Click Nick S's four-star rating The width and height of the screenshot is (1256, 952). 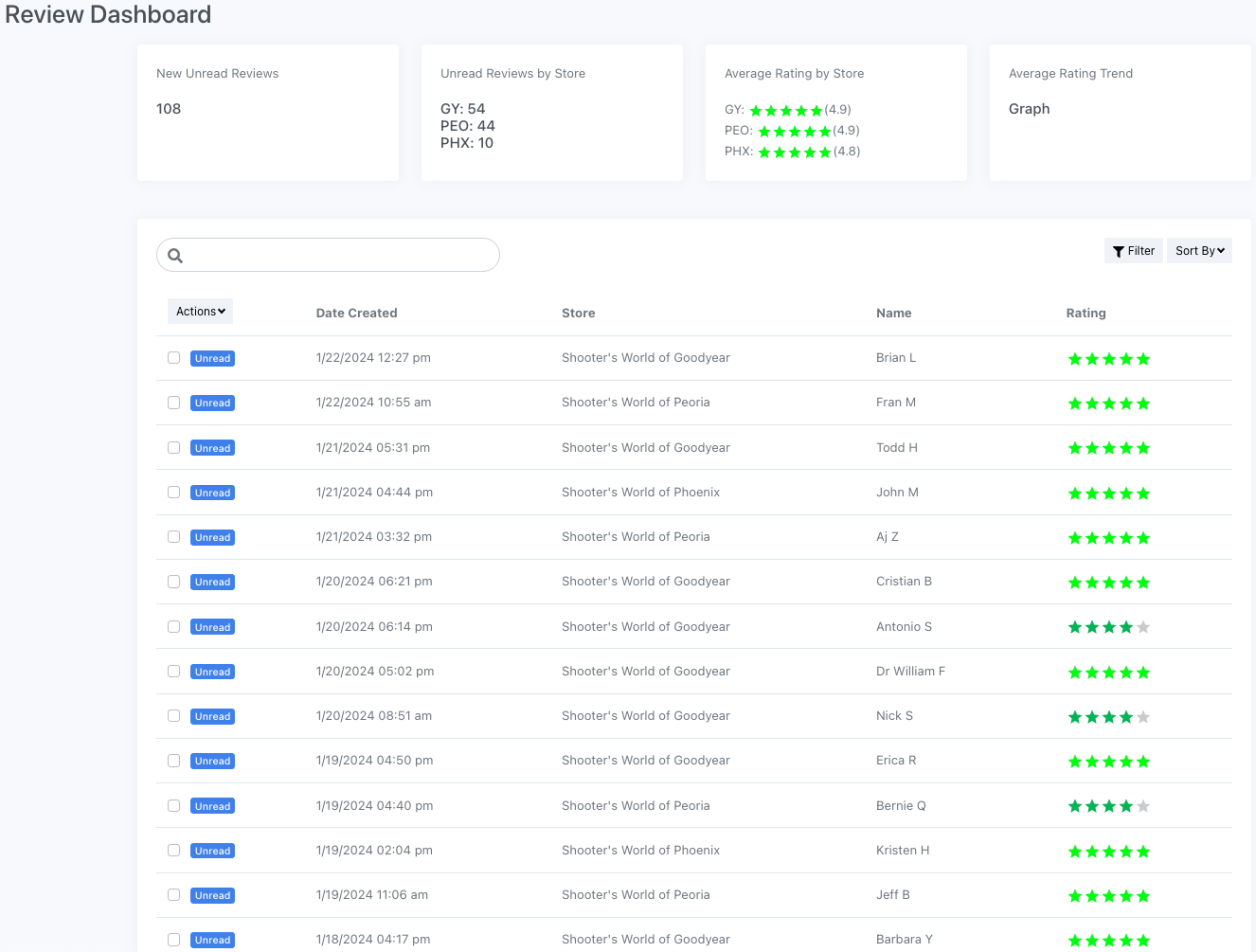(x=1109, y=717)
